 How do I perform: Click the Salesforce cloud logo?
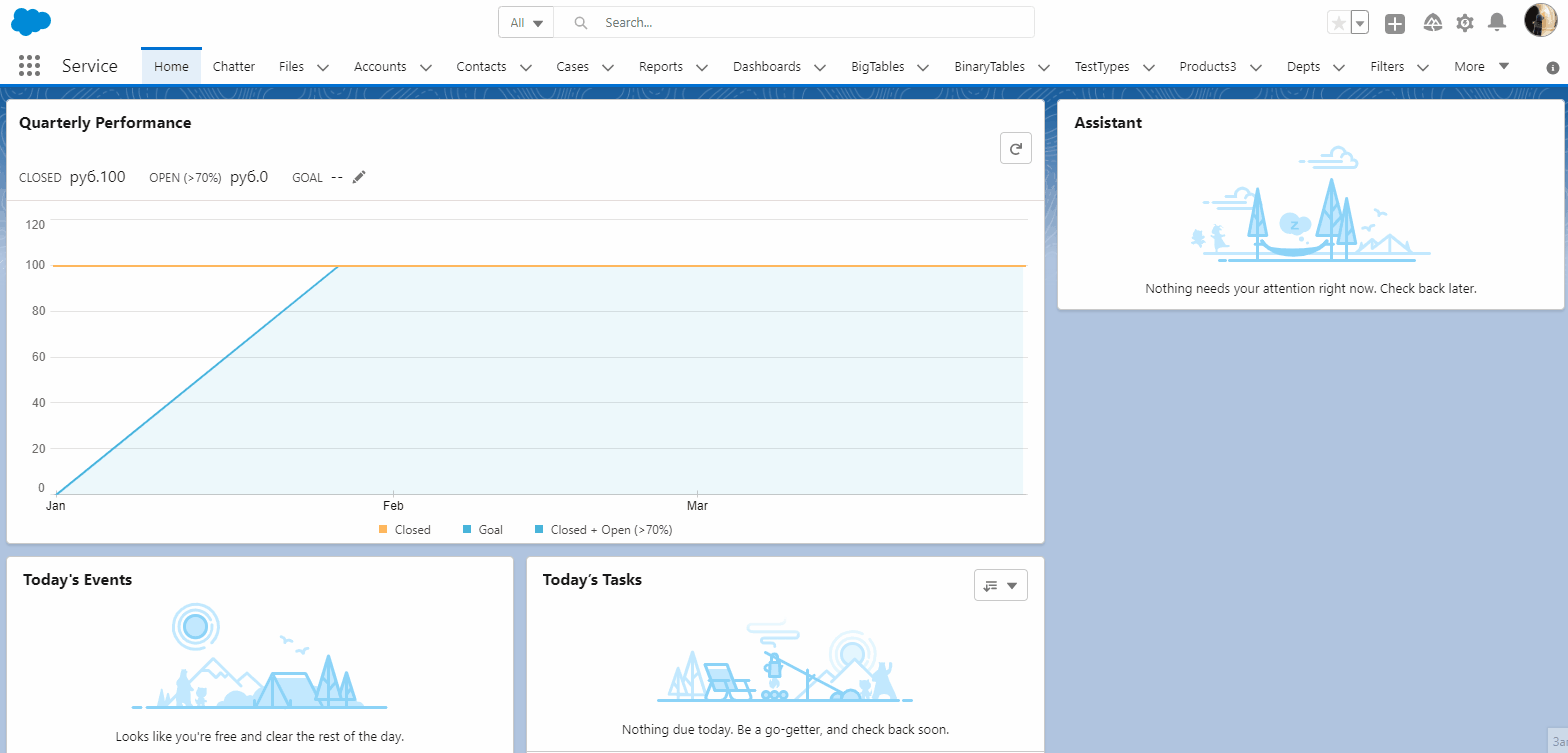tap(31, 21)
